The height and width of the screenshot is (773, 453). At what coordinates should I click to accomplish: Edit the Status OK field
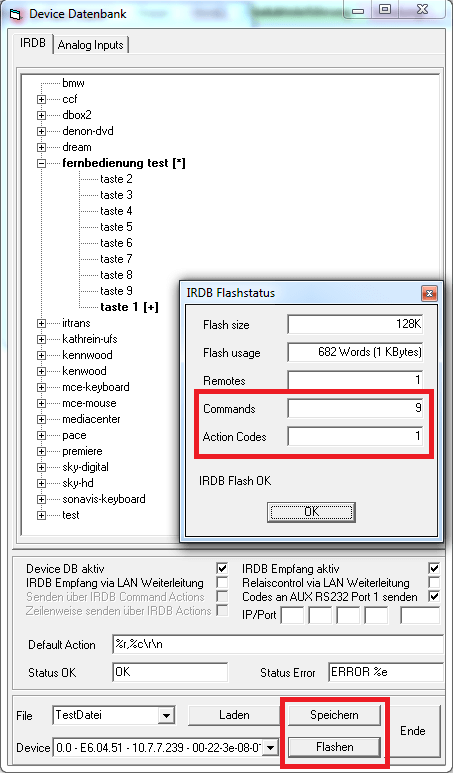pyautogui.click(x=171, y=672)
